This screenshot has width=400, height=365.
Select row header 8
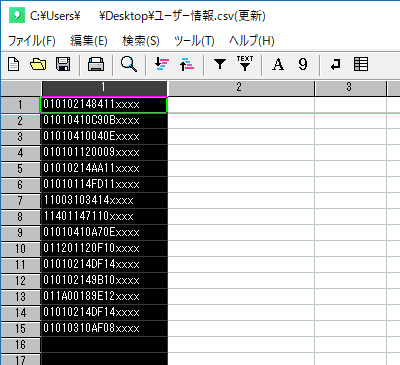[20, 217]
